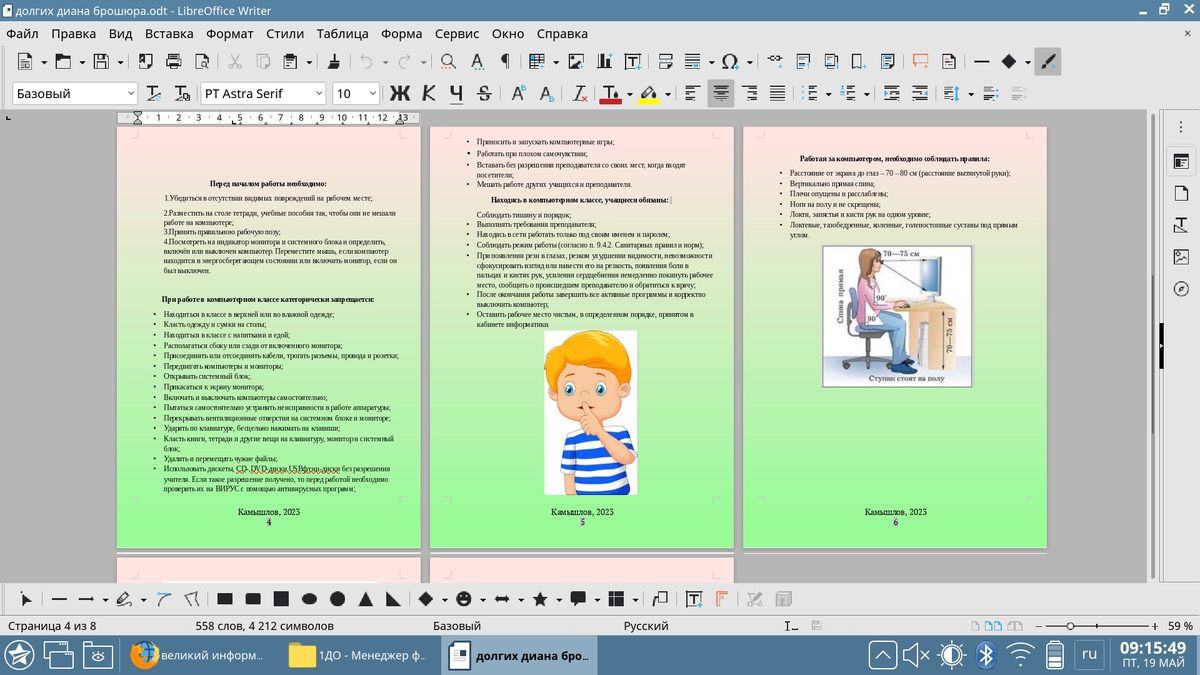Open the sidebar Properties panel
The width and height of the screenshot is (1200, 675).
[x=1181, y=160]
